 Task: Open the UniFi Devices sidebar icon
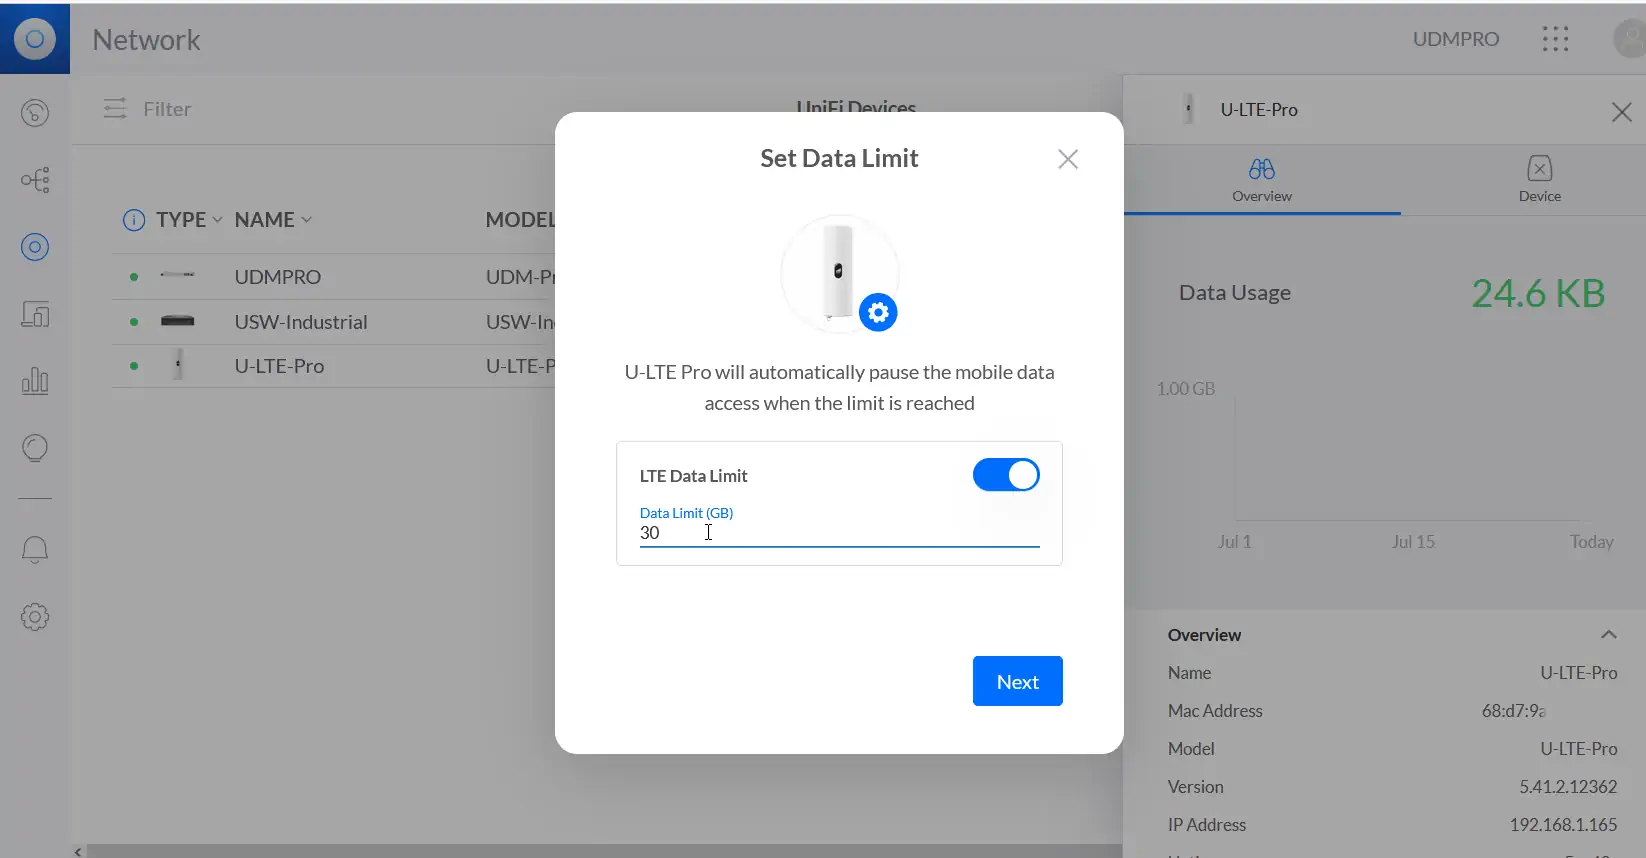tap(35, 247)
